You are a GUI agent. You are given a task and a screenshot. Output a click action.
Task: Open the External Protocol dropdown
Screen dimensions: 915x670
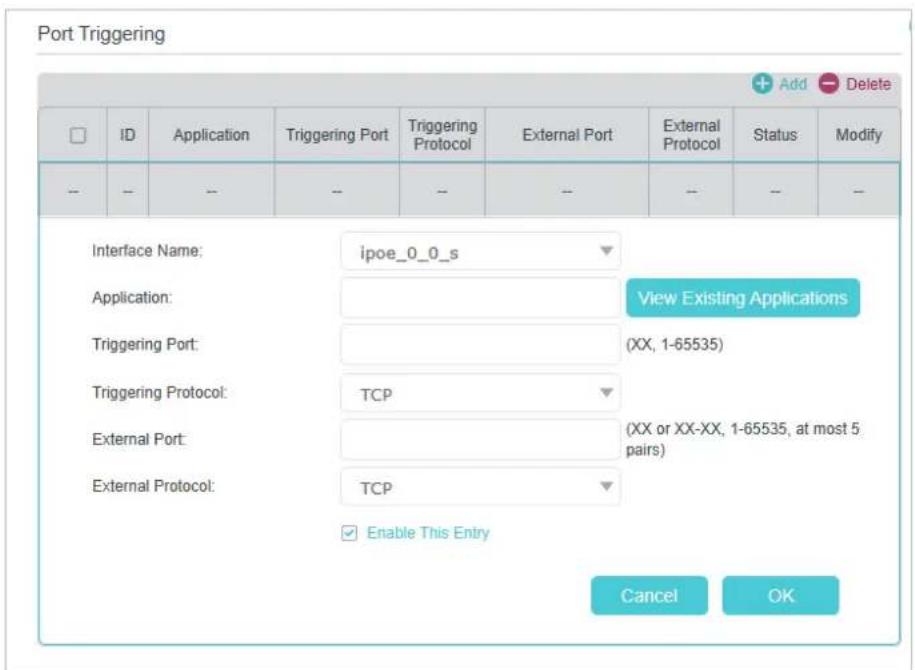click(480, 487)
